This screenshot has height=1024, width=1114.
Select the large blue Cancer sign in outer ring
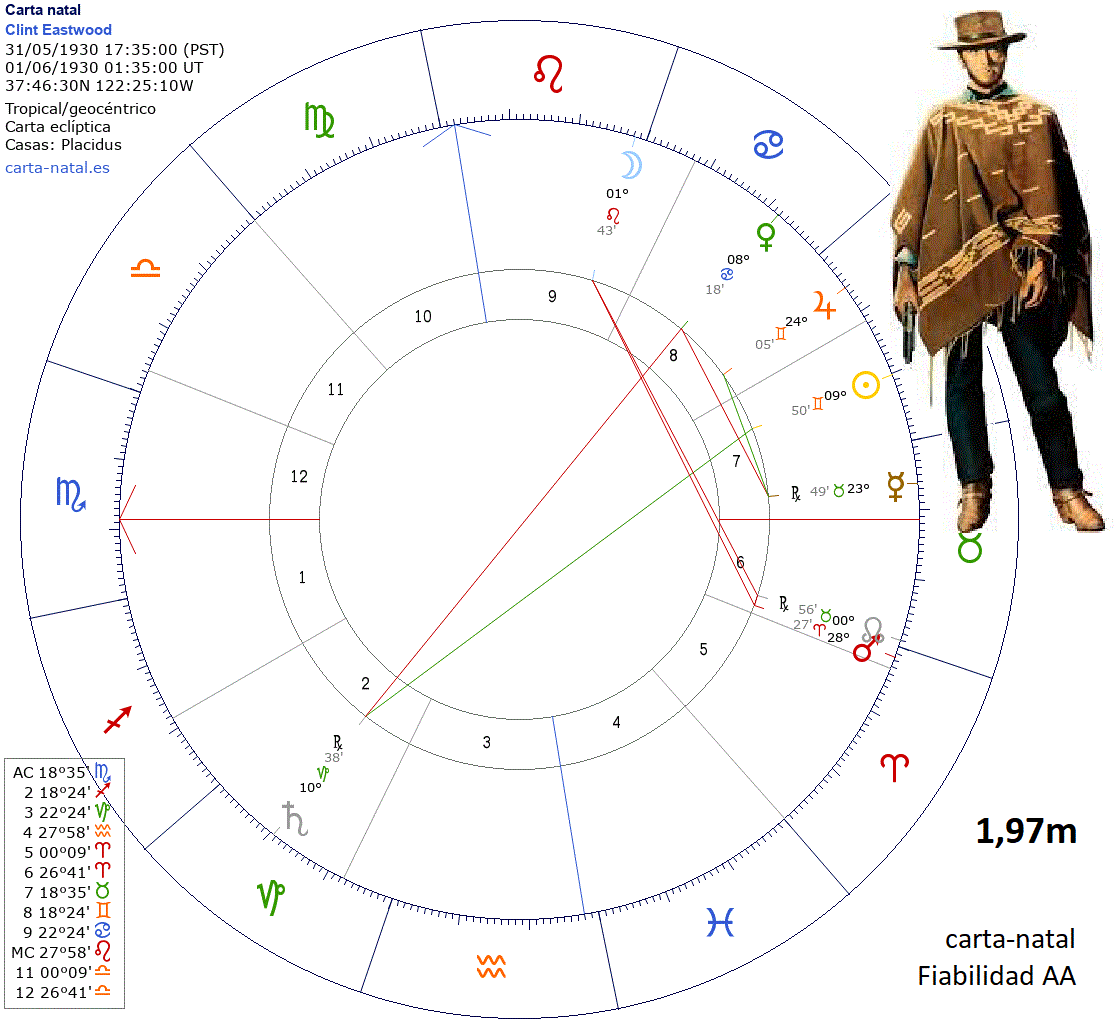click(767, 145)
